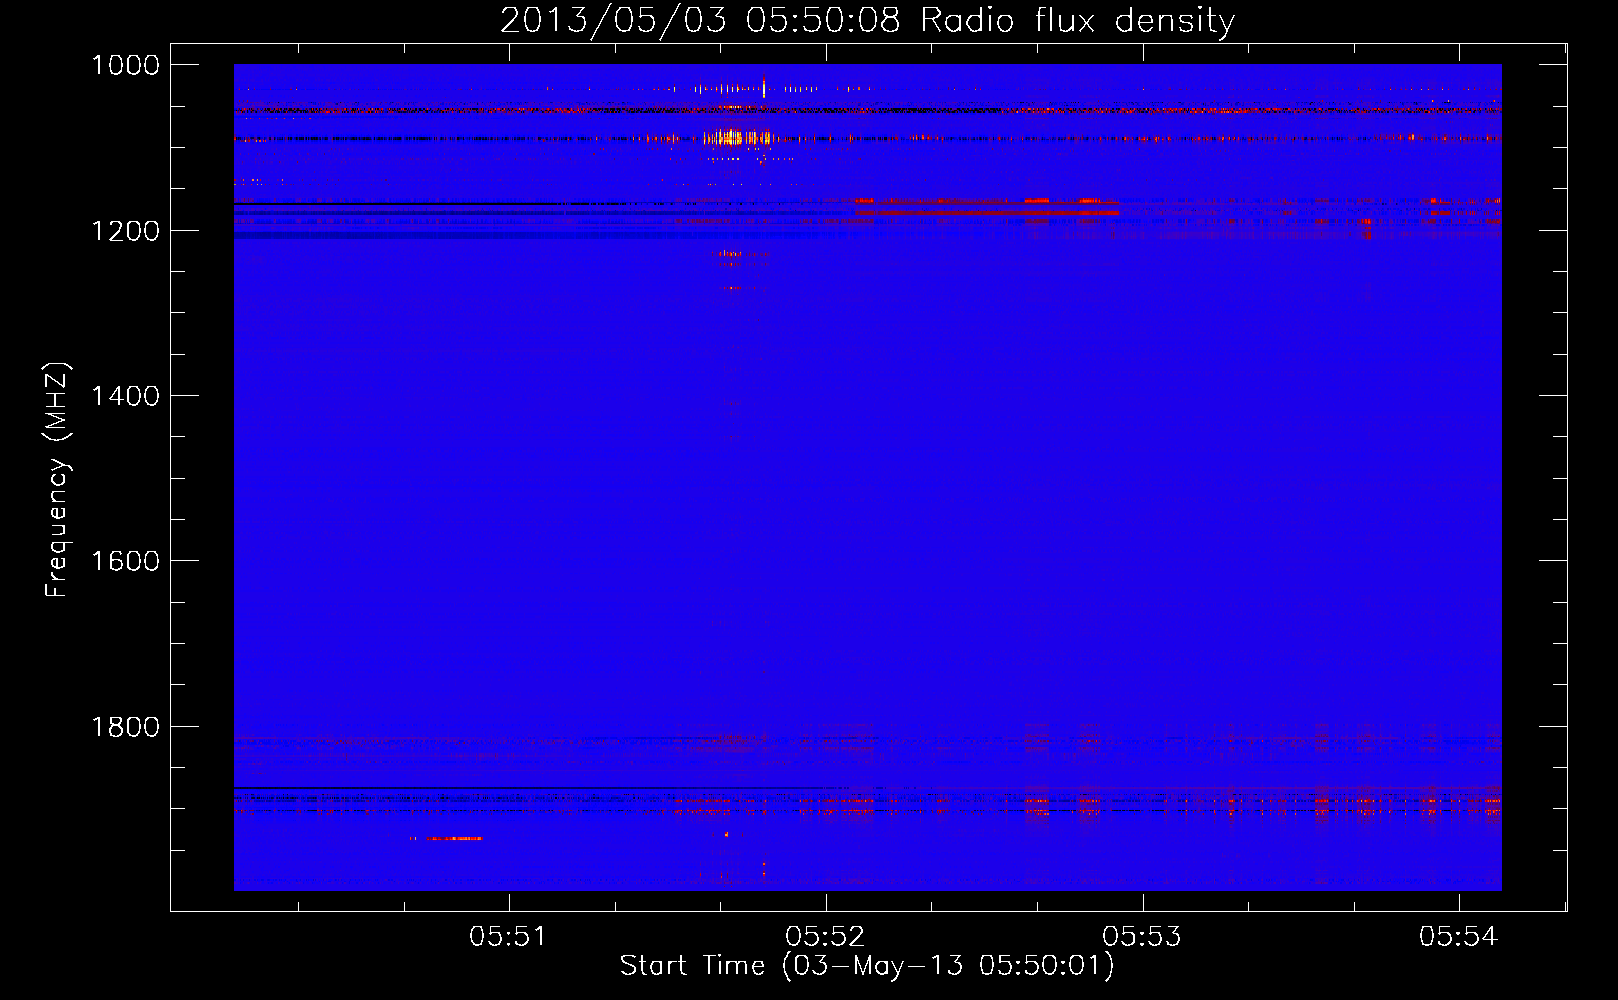Click the 1800 frequency tick label
1618x1000 pixels.
(x=125, y=727)
